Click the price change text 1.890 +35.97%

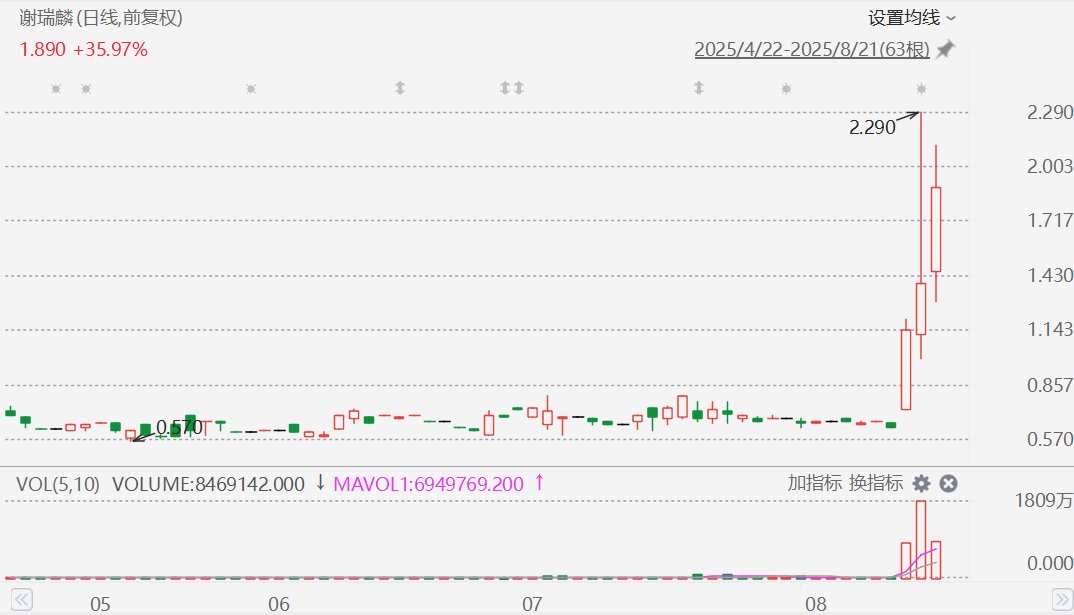pyautogui.click(x=84, y=49)
